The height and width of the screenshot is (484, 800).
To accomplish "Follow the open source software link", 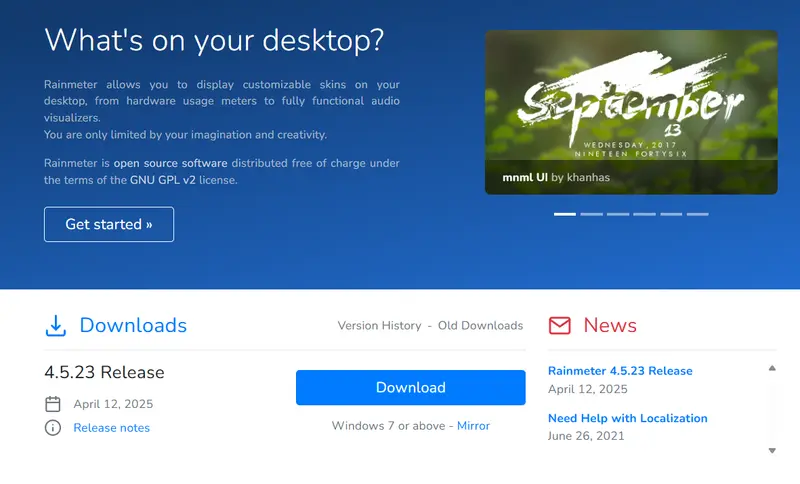I will (x=170, y=163).
